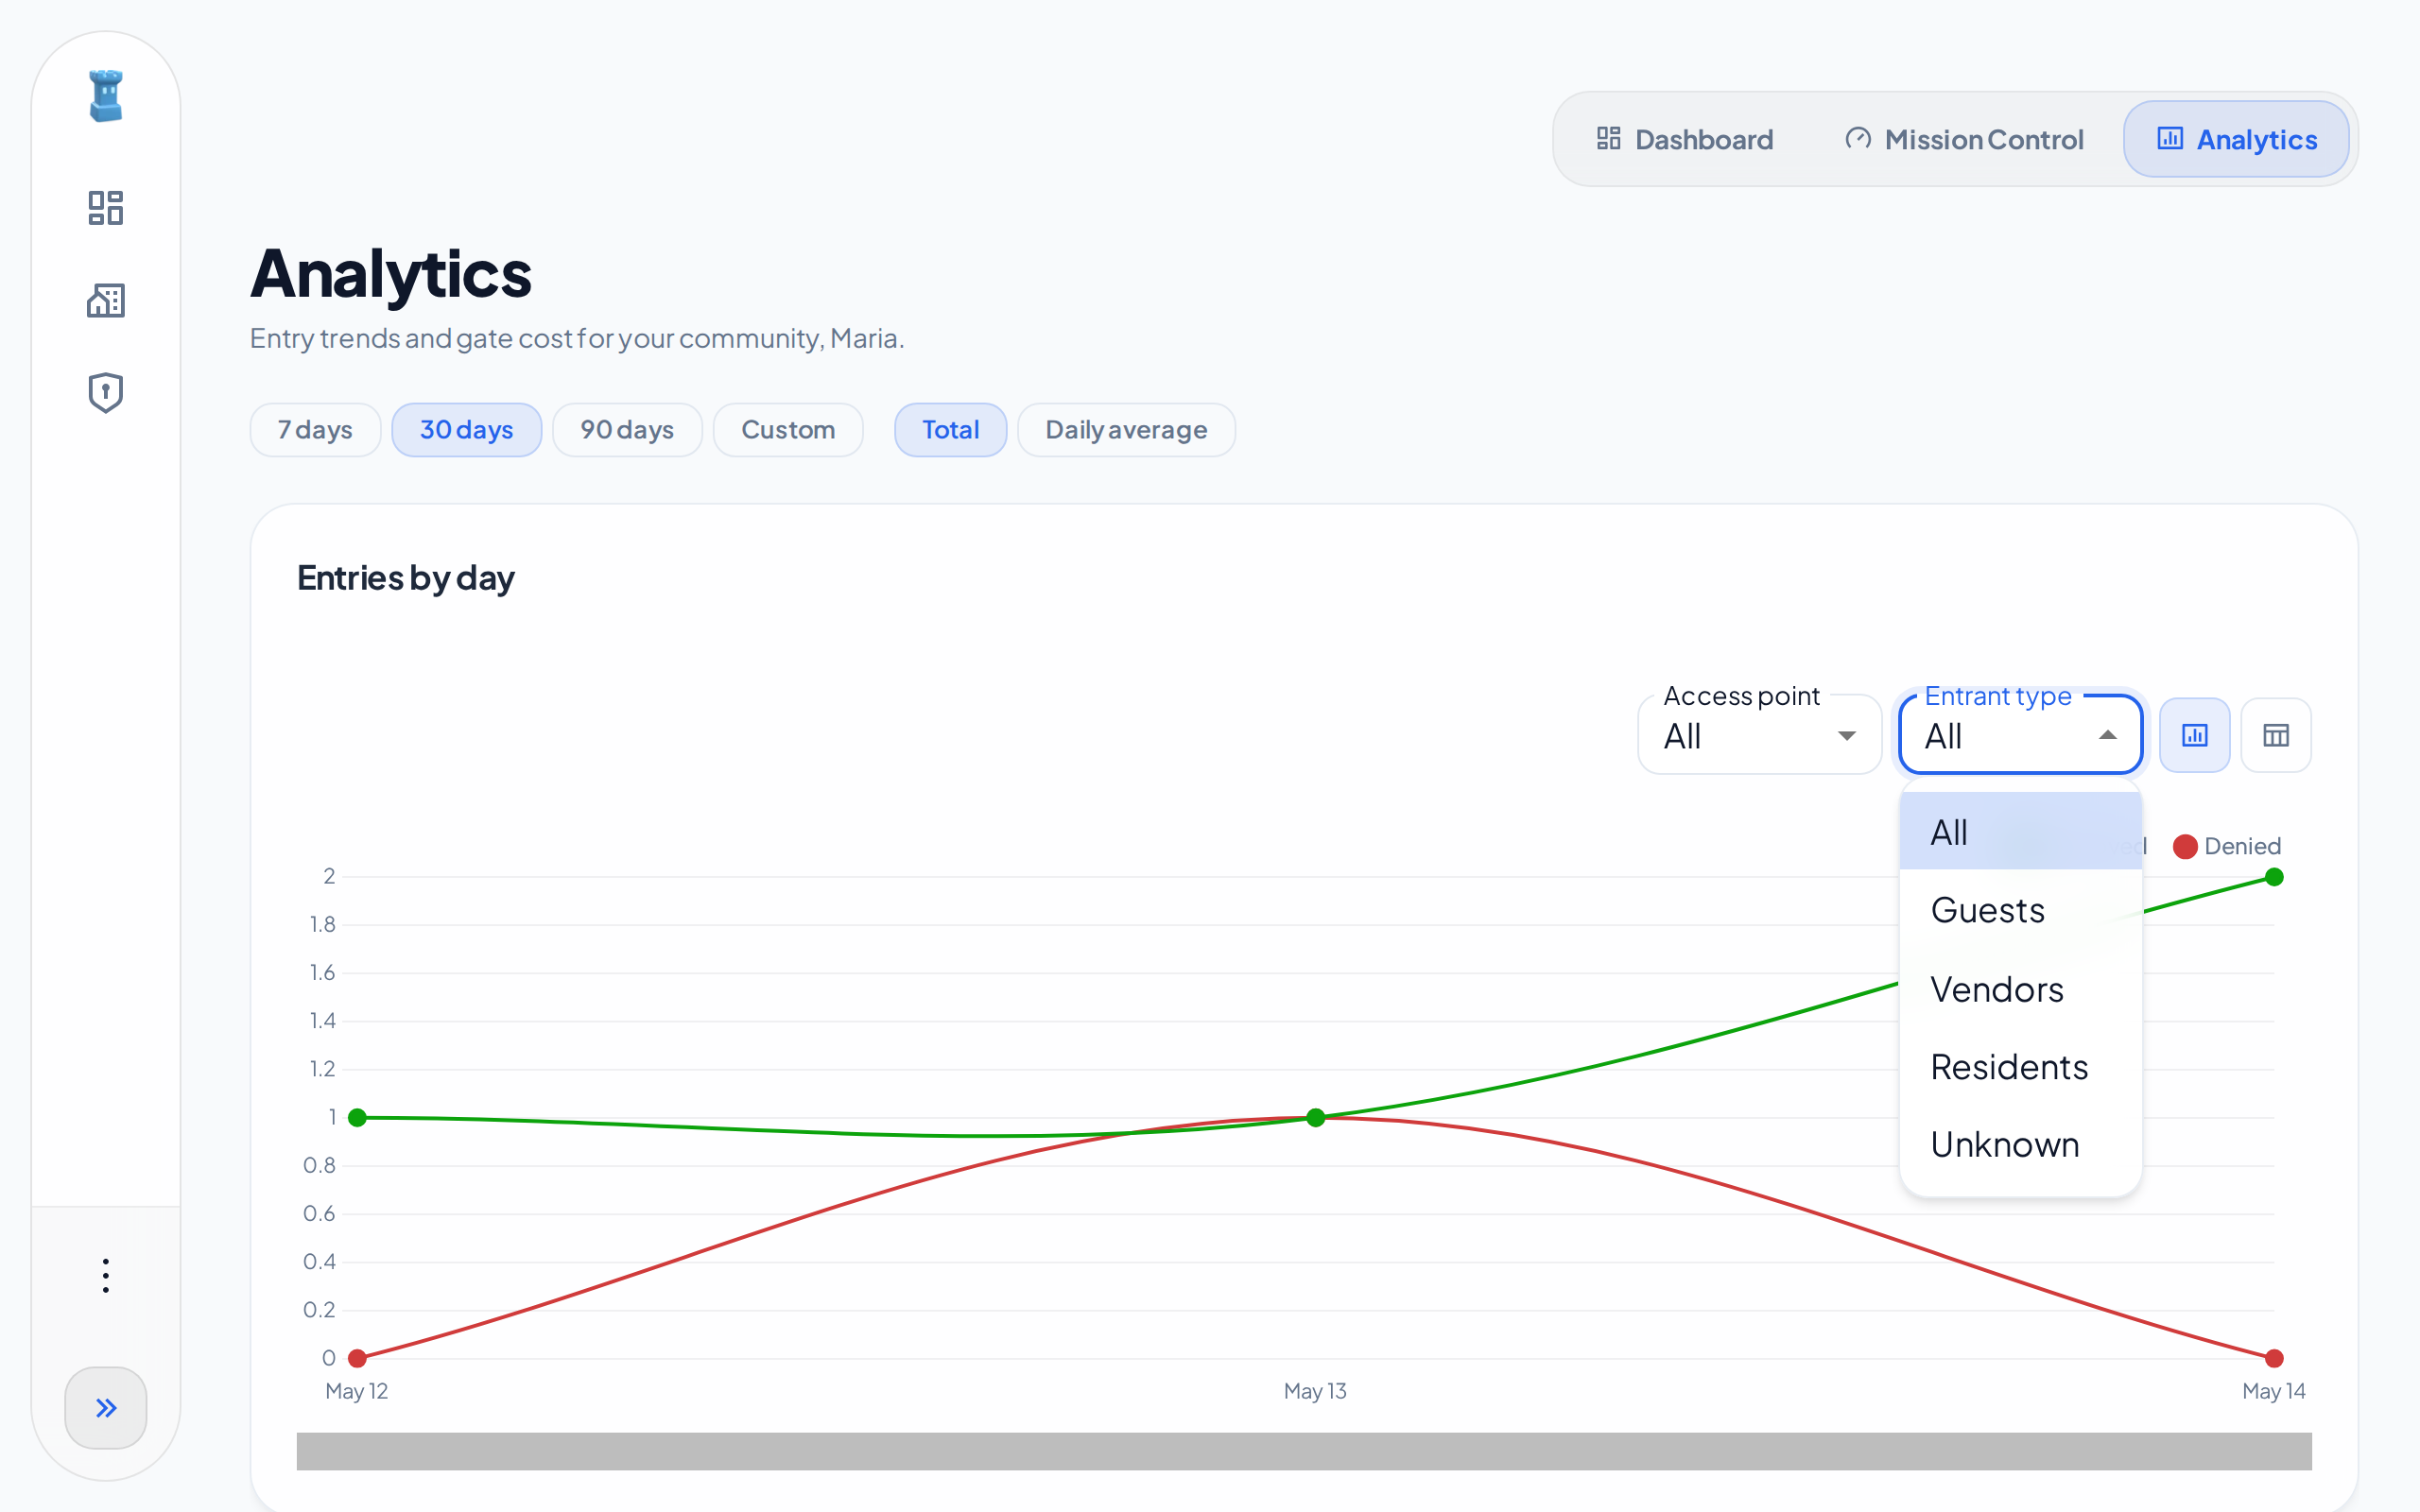Choose All in Entrant type list

[2020, 831]
